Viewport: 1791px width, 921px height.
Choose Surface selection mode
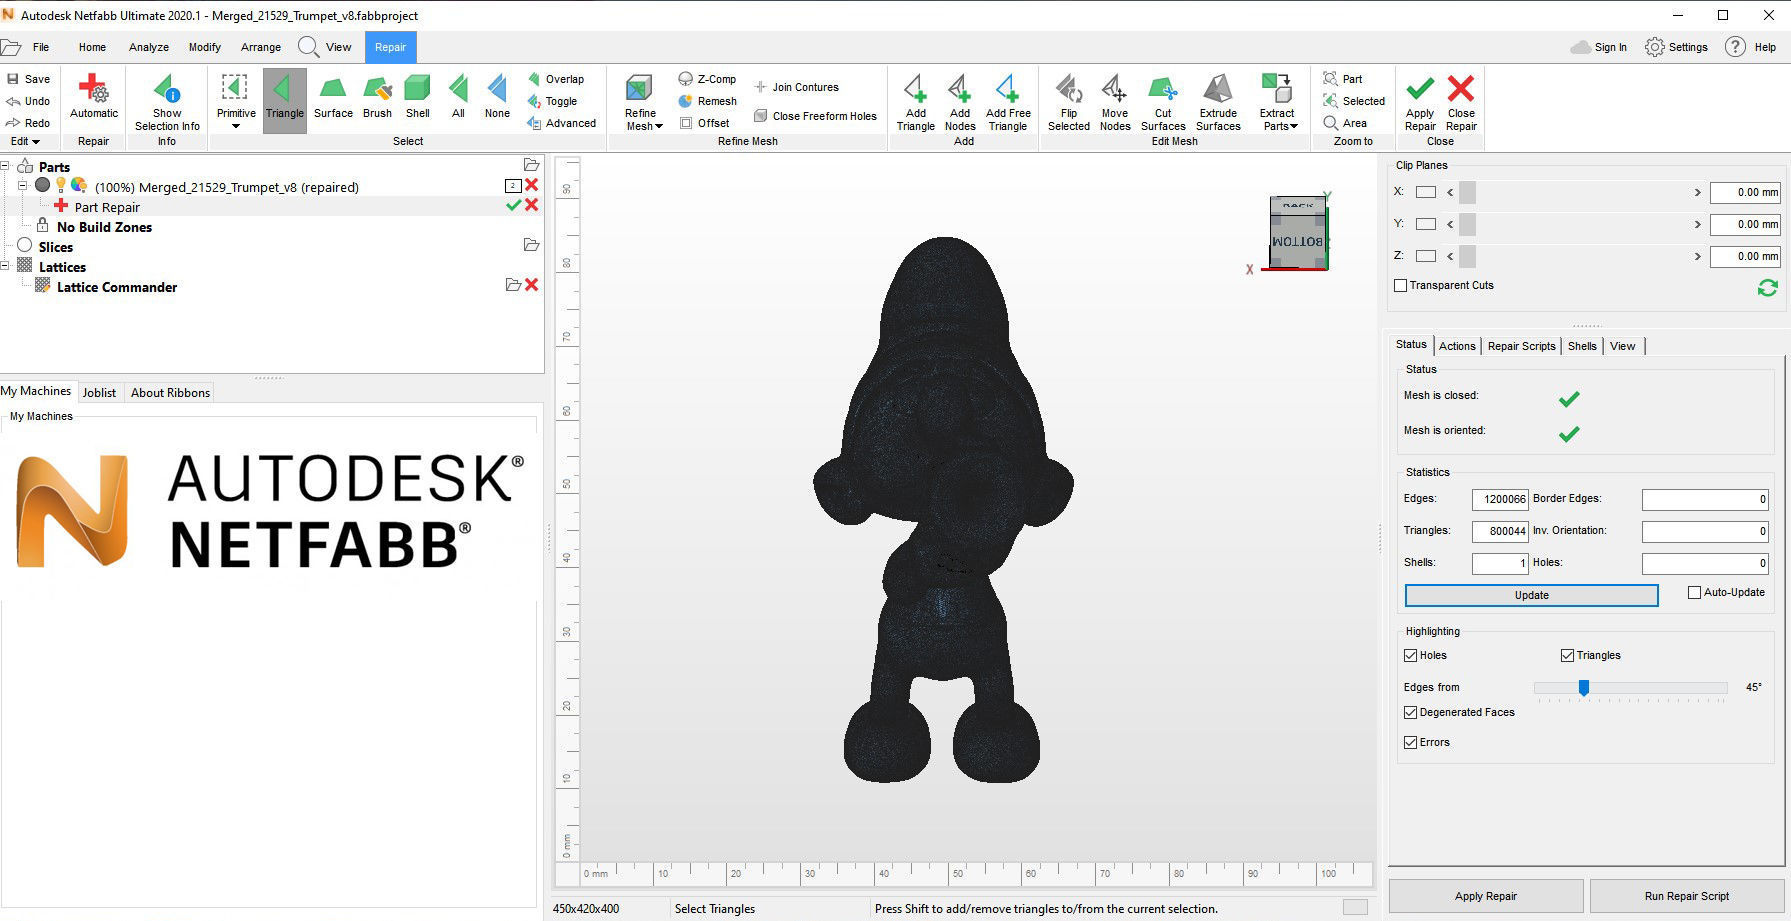click(333, 98)
